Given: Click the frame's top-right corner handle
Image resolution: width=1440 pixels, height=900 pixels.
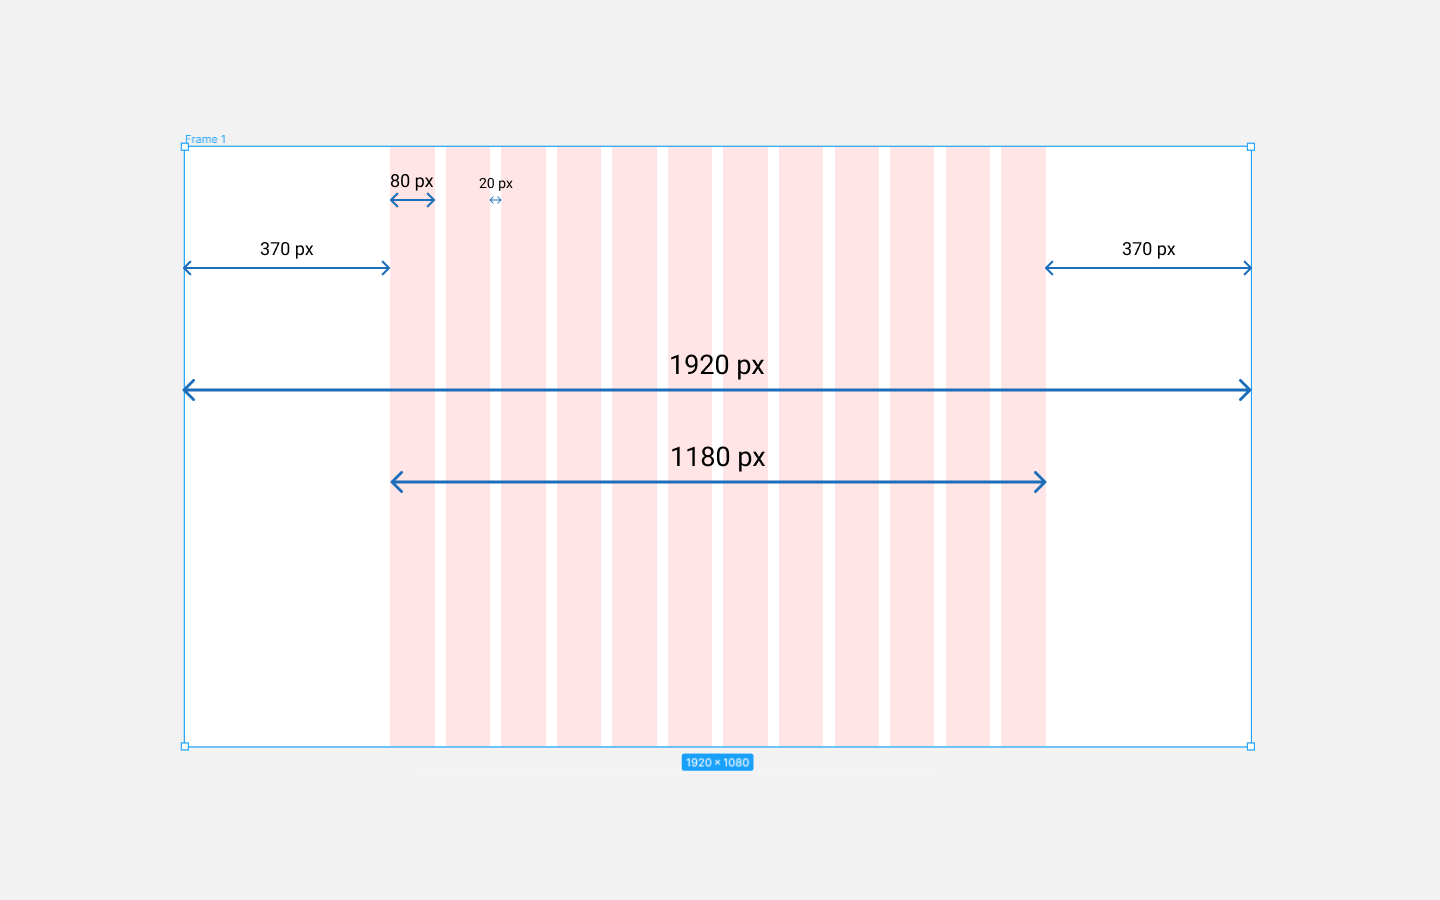Looking at the screenshot, I should pyautogui.click(x=1251, y=147).
